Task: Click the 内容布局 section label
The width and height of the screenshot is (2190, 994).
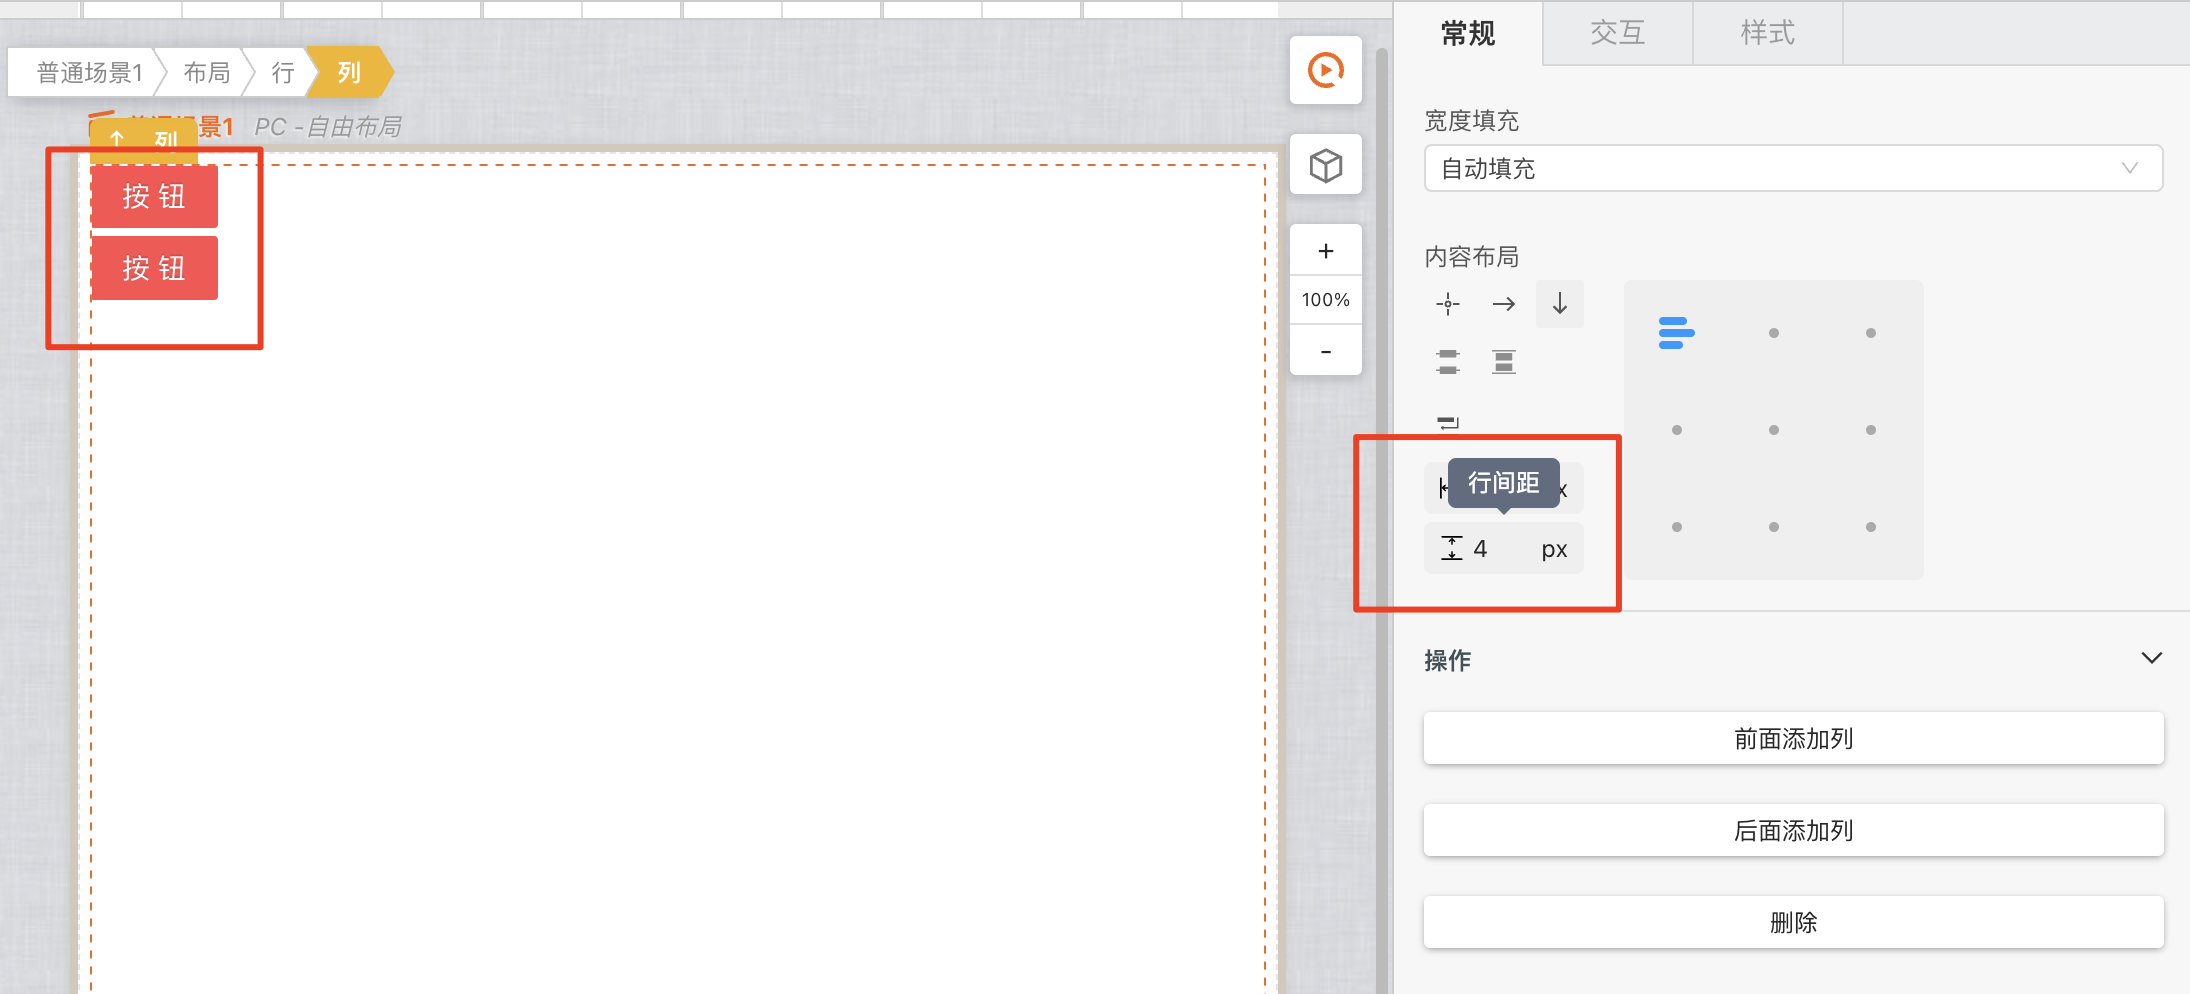Action: [x=1472, y=257]
